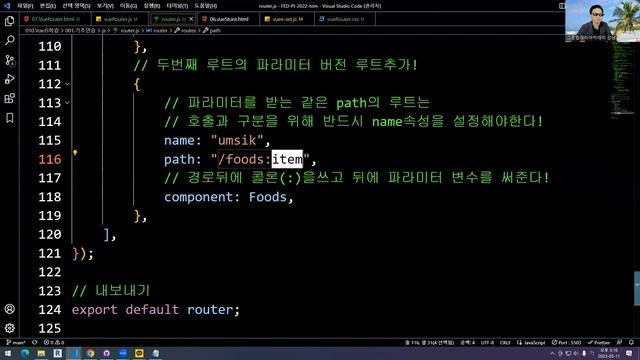Image resolution: width=640 pixels, height=360 pixels.
Task: Click the path breadcrumb item
Action: (212, 30)
